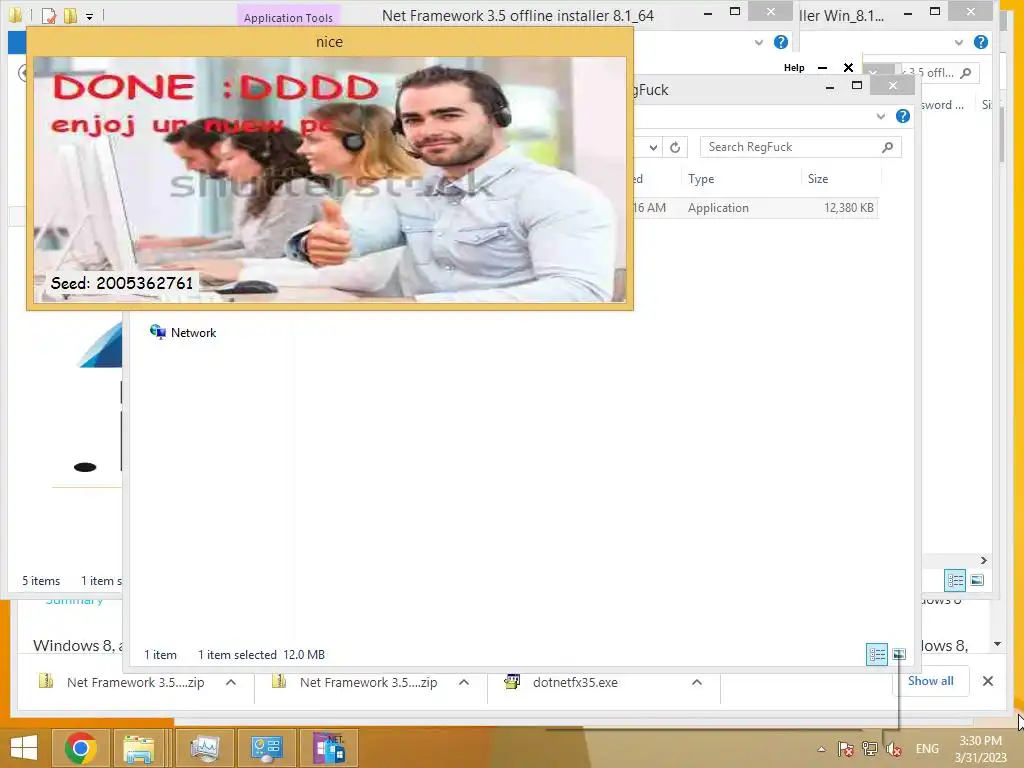This screenshot has height=768, width=1024.
Task: Open help in Net Framework 8.1_64 window
Action: (780, 42)
